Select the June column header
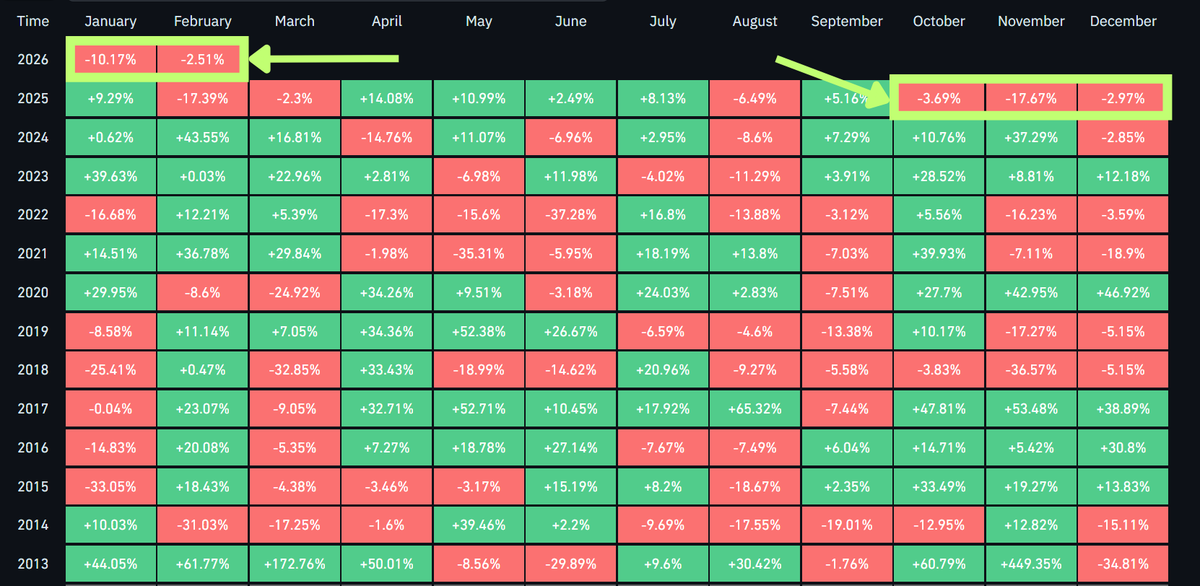This screenshot has width=1200, height=586. point(570,21)
